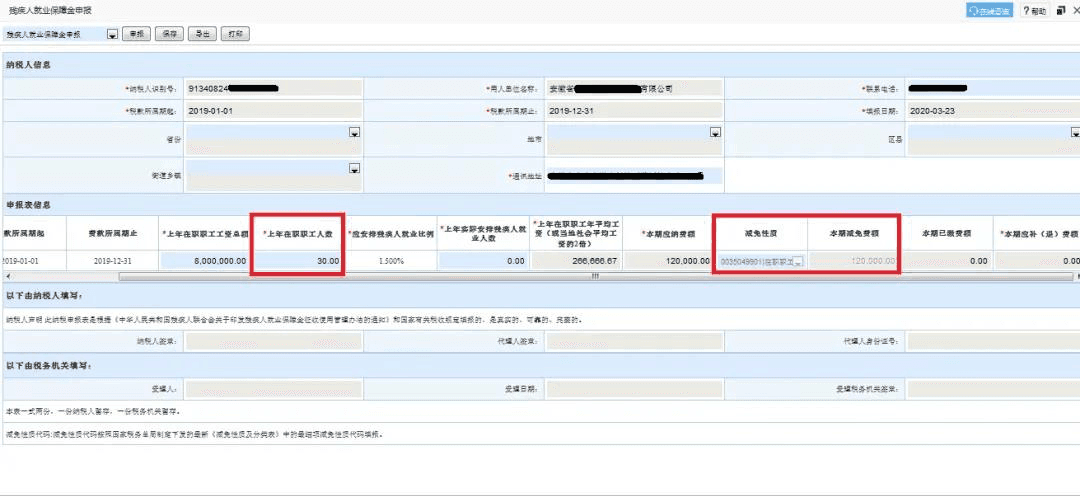This screenshot has width=1080, height=497.
Task: Expand the 地市 city dropdown
Action: point(715,132)
